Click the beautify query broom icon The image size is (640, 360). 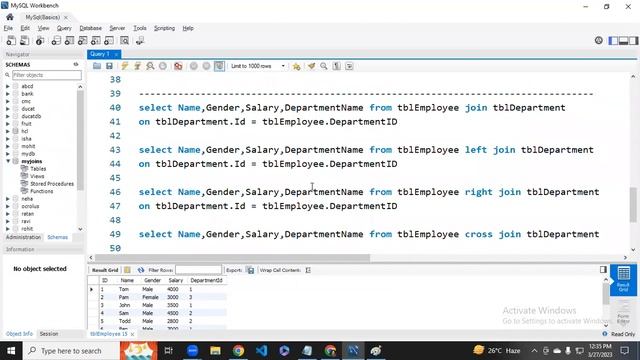(311, 66)
